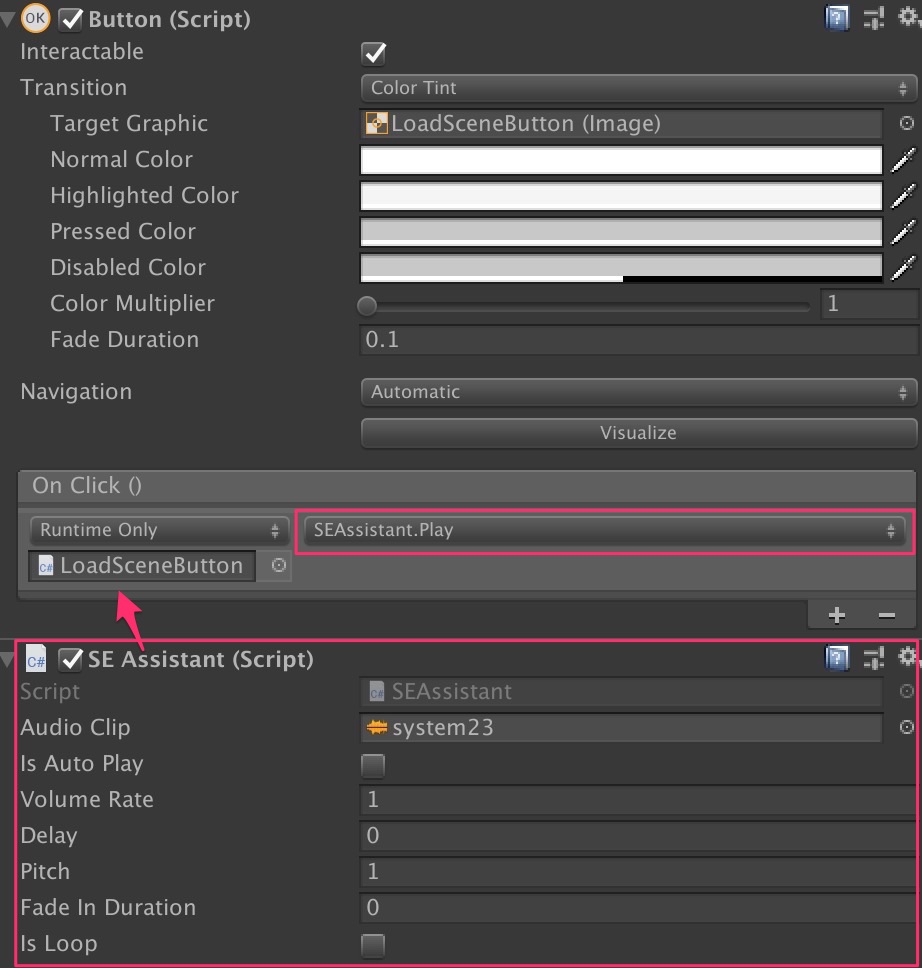This screenshot has height=968, width=922.
Task: Select the LoadSceneButton object field in On Click
Action: [142, 565]
